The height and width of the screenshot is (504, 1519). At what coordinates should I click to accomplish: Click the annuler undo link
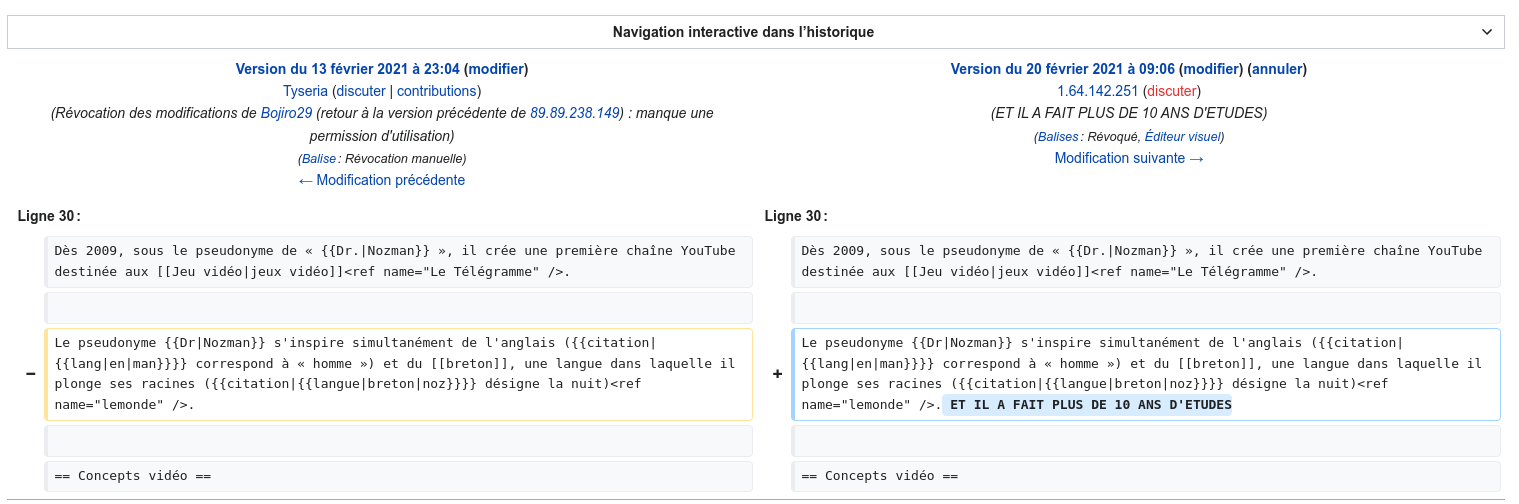click(x=1277, y=69)
